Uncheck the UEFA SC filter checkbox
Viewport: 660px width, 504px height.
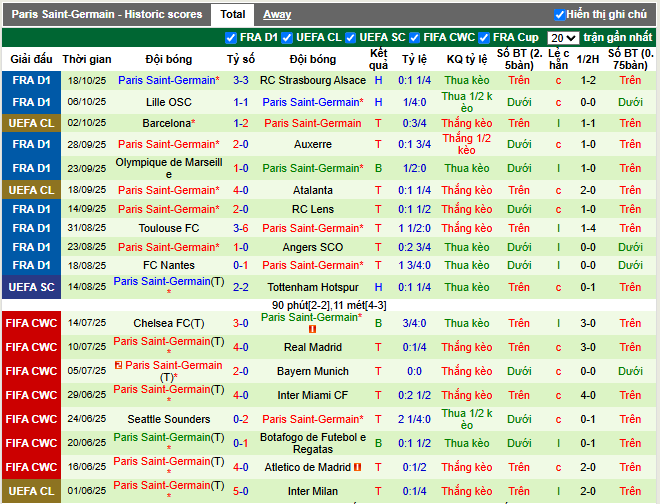pos(350,38)
